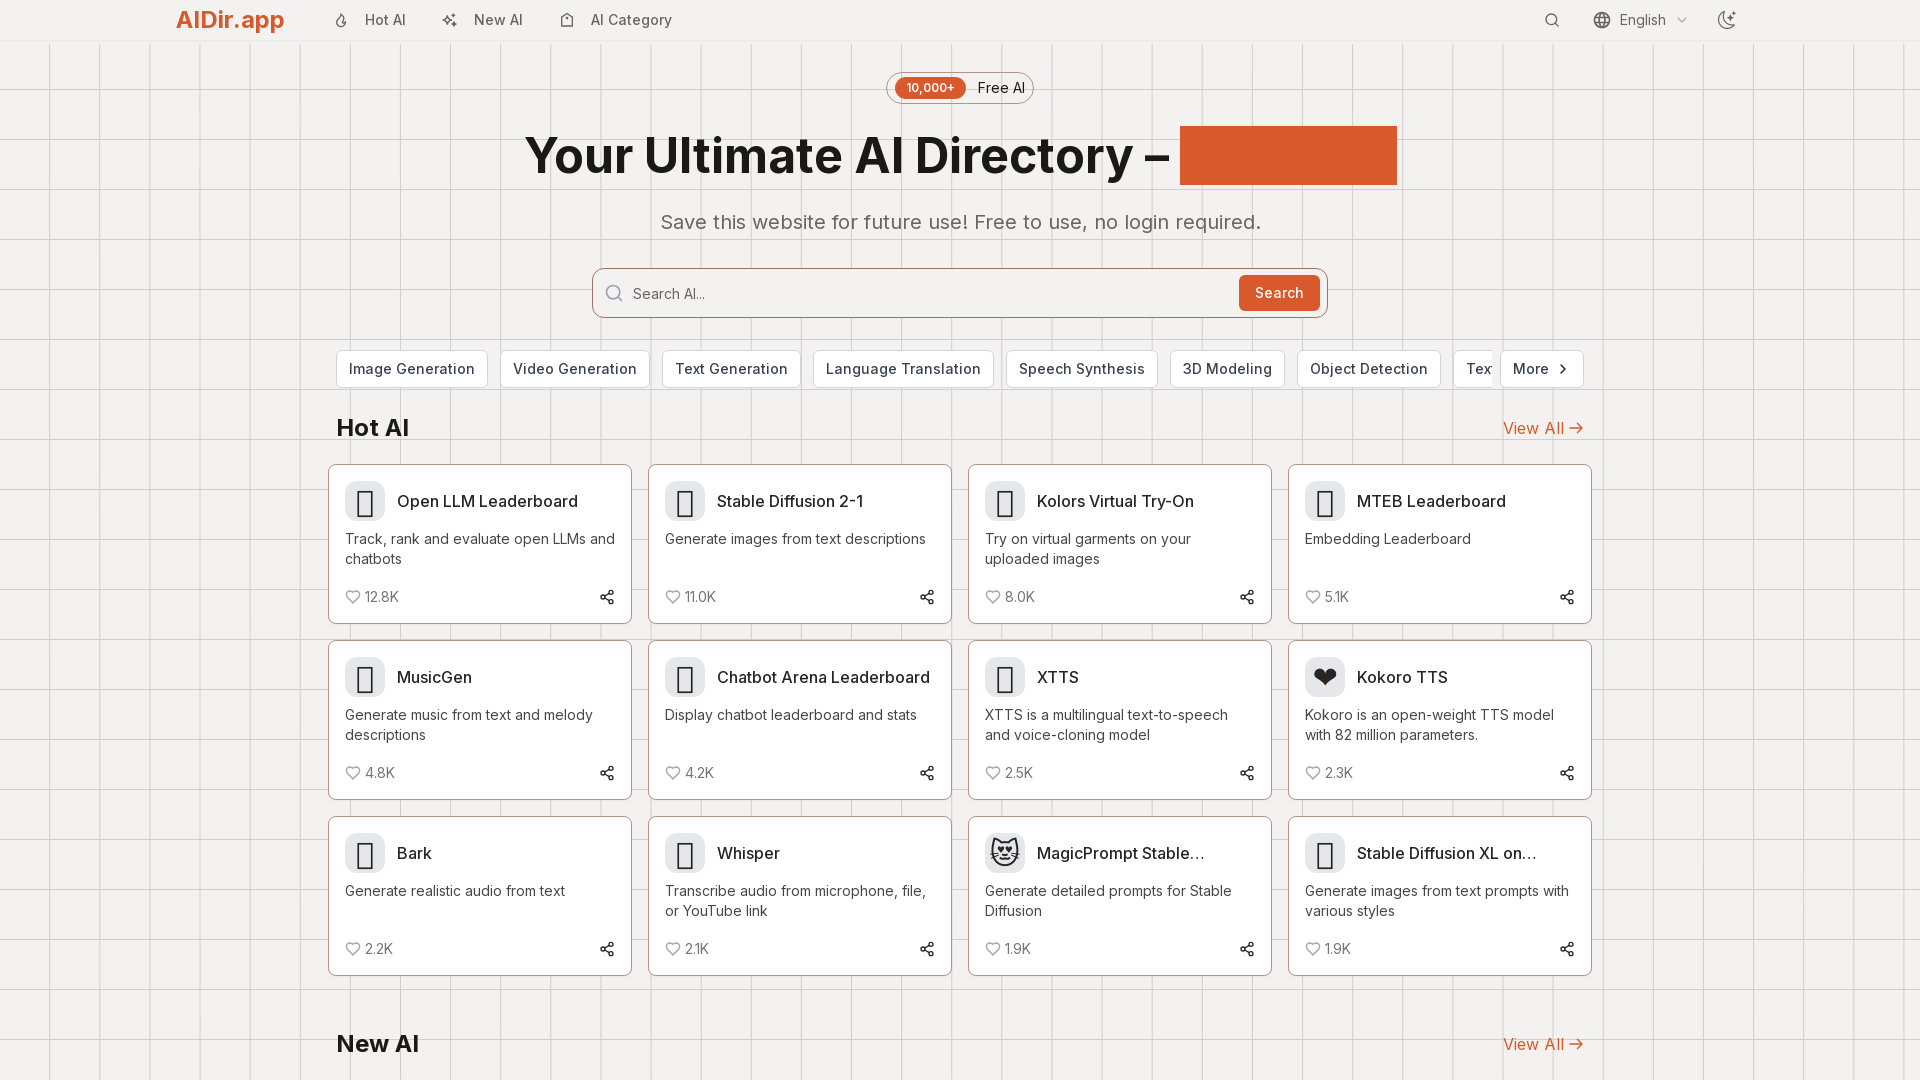
Task: Open the Chatbot Arena Leaderboard title
Action: tap(823, 677)
